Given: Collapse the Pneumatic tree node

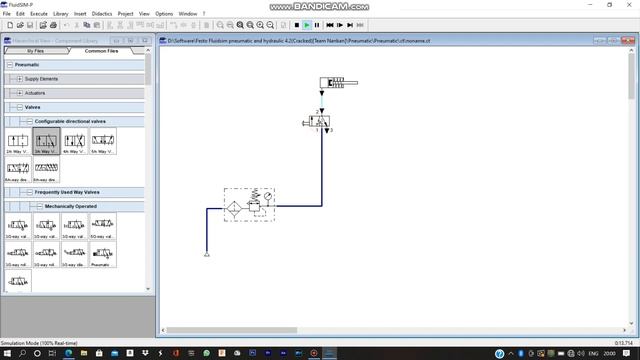Looking at the screenshot, I should pos(10,65).
